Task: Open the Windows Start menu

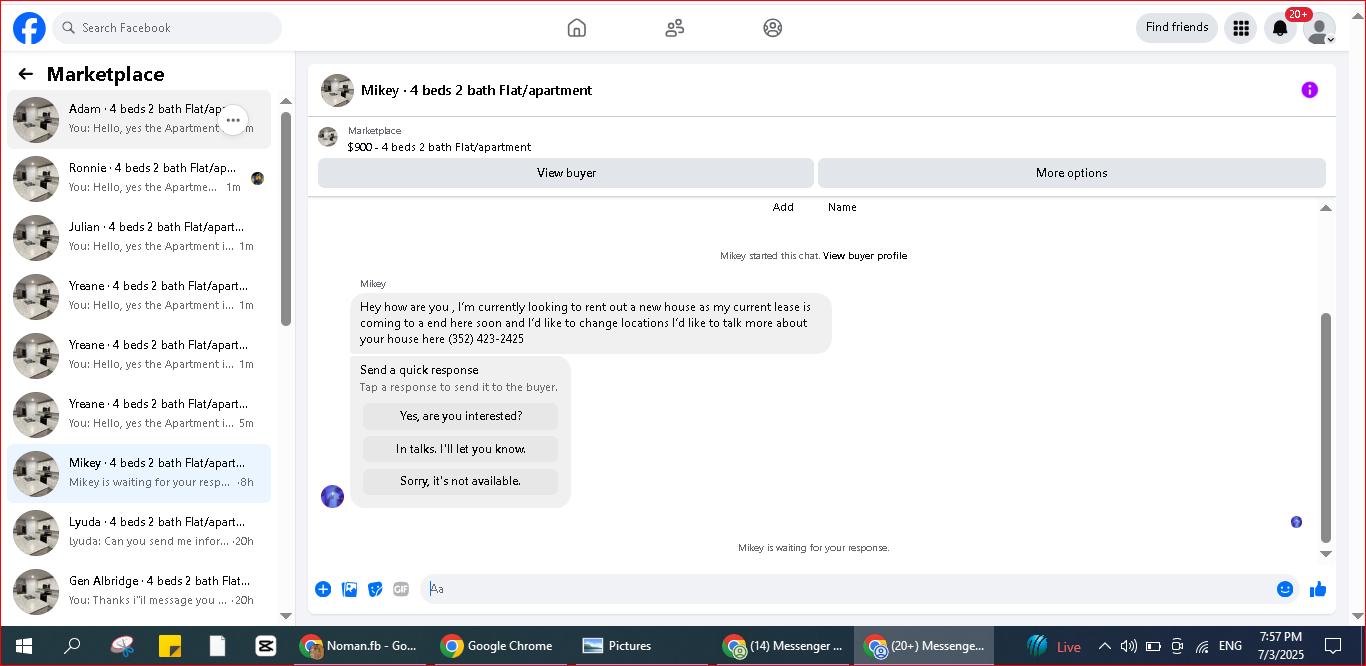Action: (23, 646)
